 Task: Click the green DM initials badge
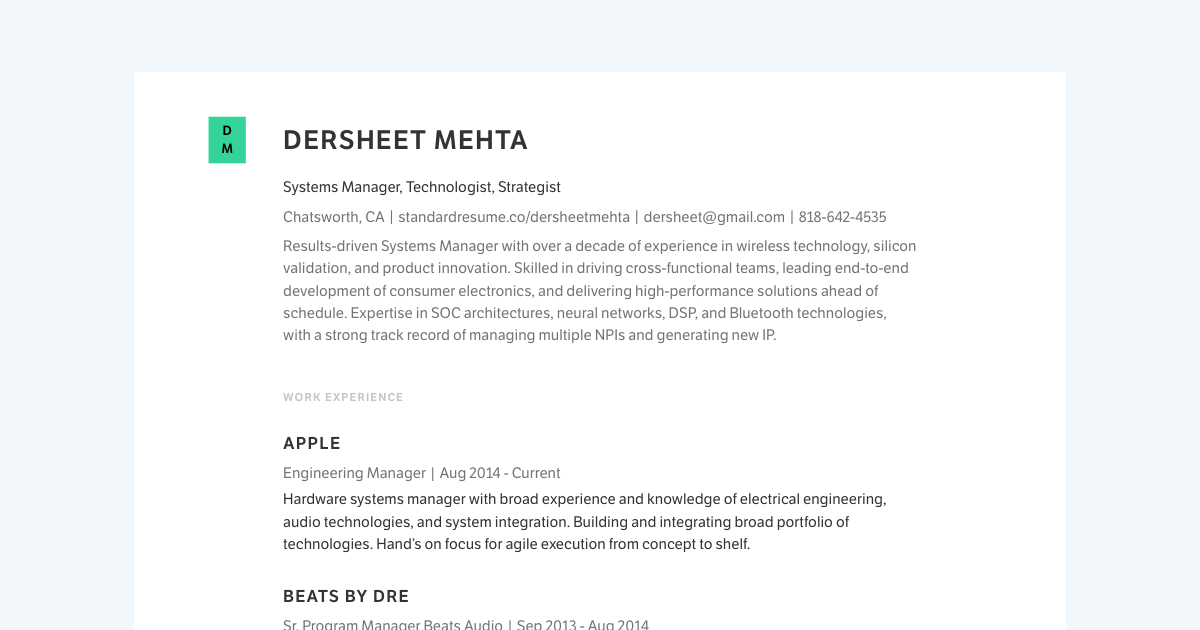227,140
